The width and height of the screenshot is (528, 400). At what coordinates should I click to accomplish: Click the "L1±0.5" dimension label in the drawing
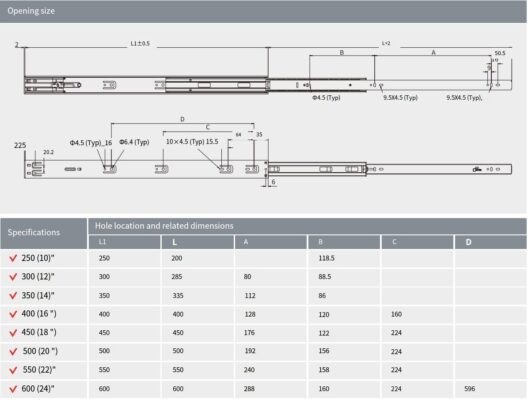coord(140,44)
